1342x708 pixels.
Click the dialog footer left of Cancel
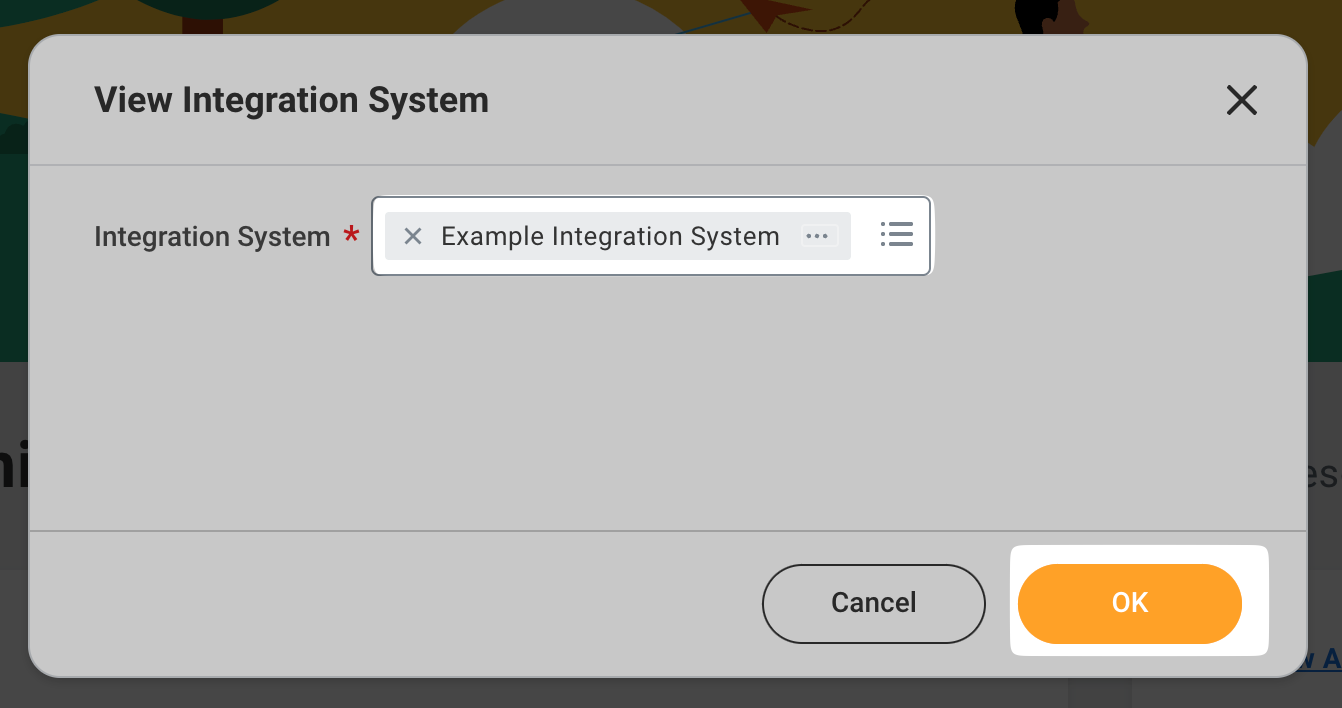point(400,603)
